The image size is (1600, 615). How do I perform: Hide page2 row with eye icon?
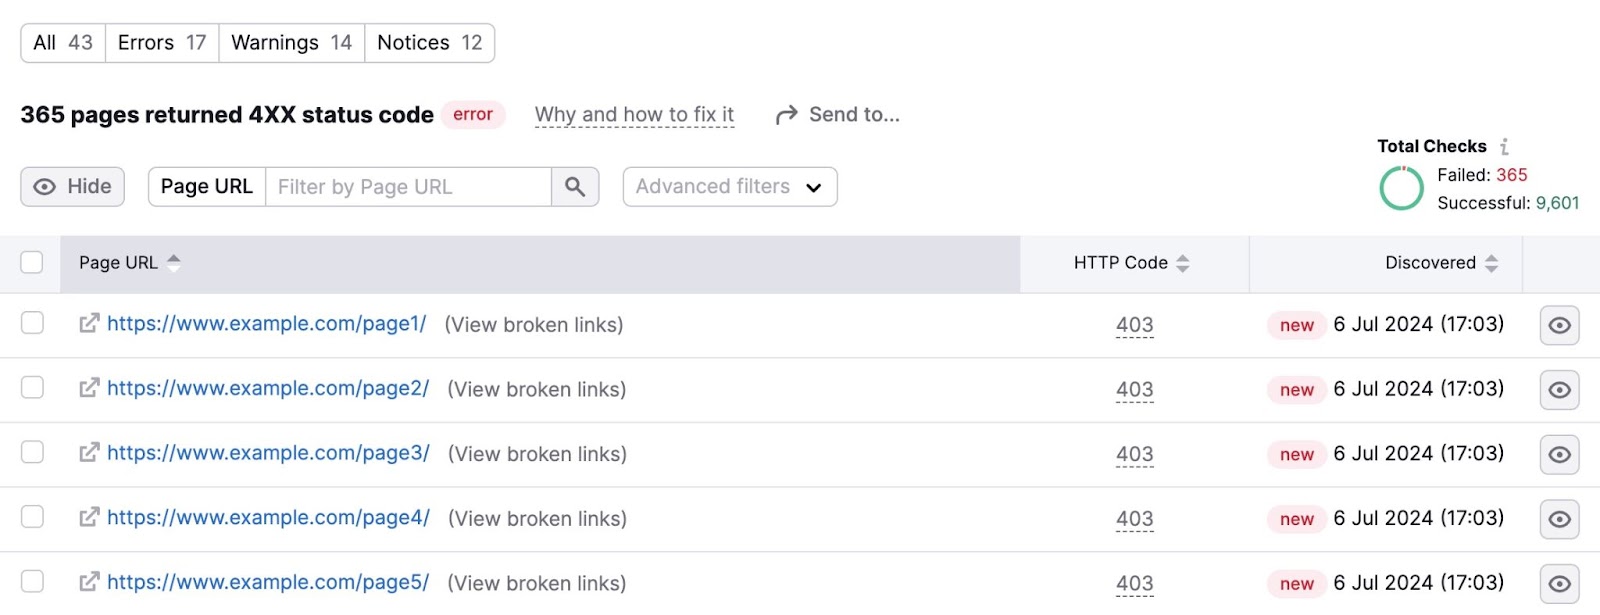click(x=1559, y=390)
